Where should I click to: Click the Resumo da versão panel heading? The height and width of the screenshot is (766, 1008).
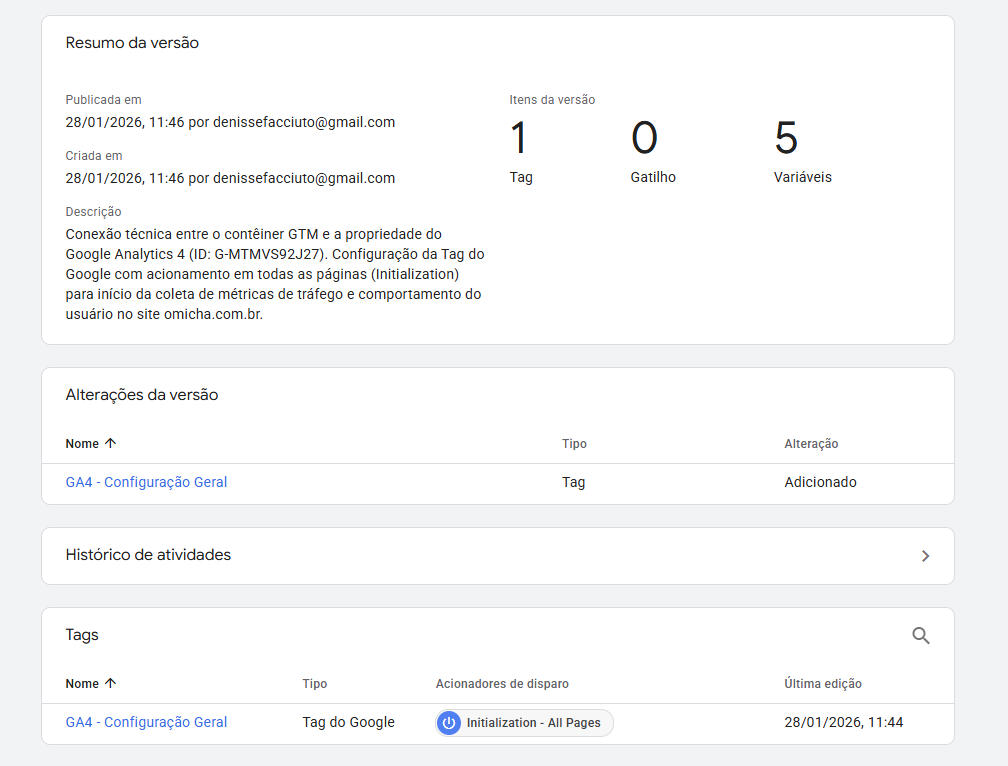click(x=132, y=43)
